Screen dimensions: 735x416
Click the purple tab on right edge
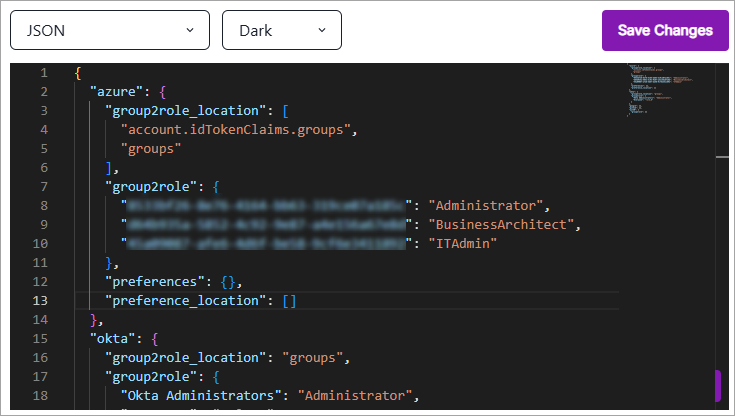click(x=718, y=386)
